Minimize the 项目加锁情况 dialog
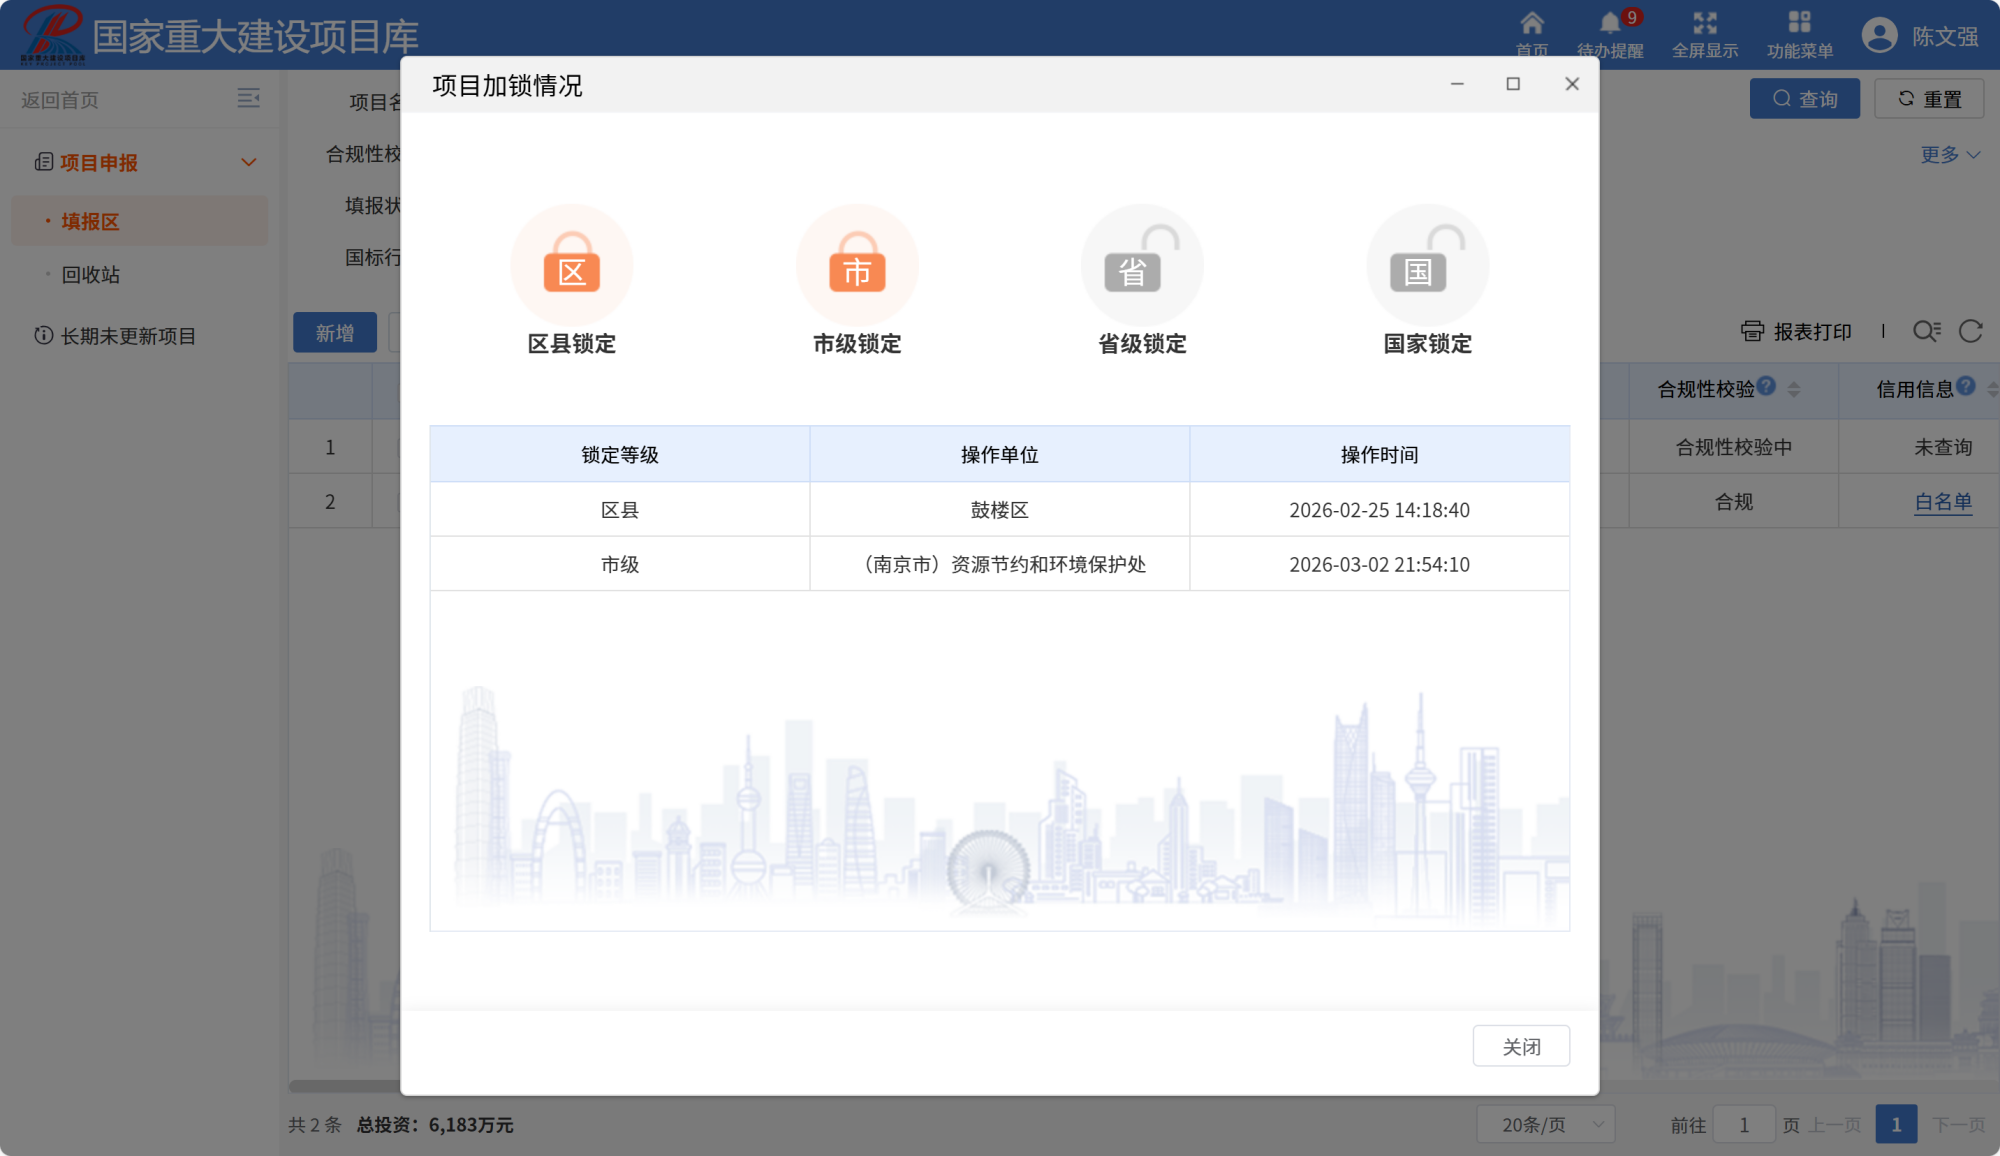The width and height of the screenshot is (2000, 1156). 1457,84
